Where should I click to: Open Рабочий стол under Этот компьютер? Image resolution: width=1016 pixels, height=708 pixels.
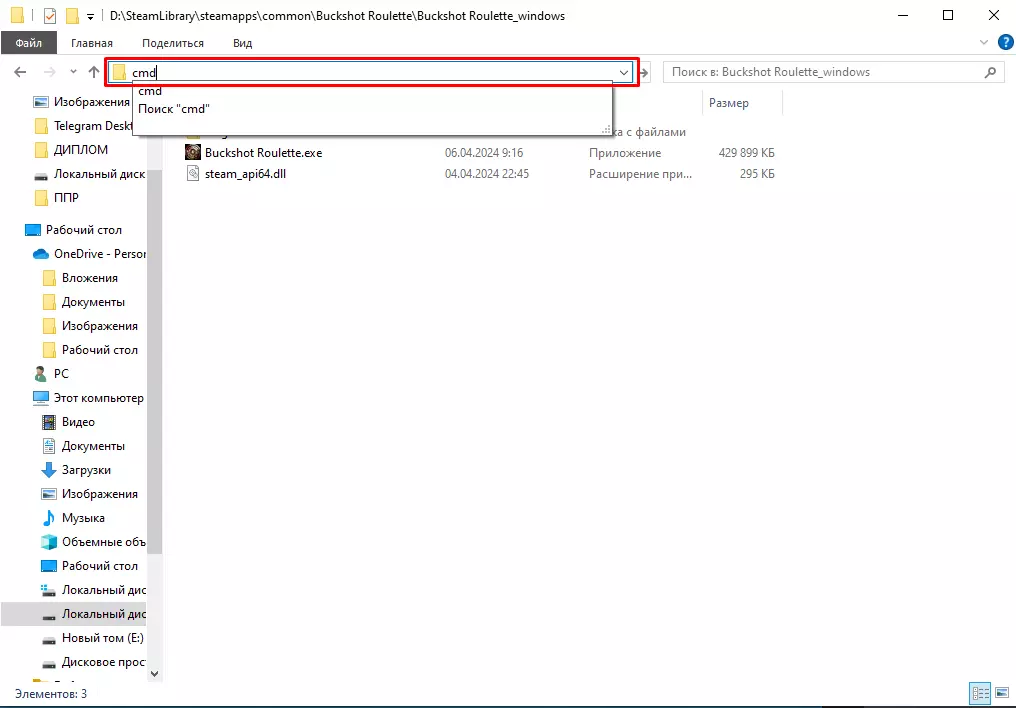100,565
